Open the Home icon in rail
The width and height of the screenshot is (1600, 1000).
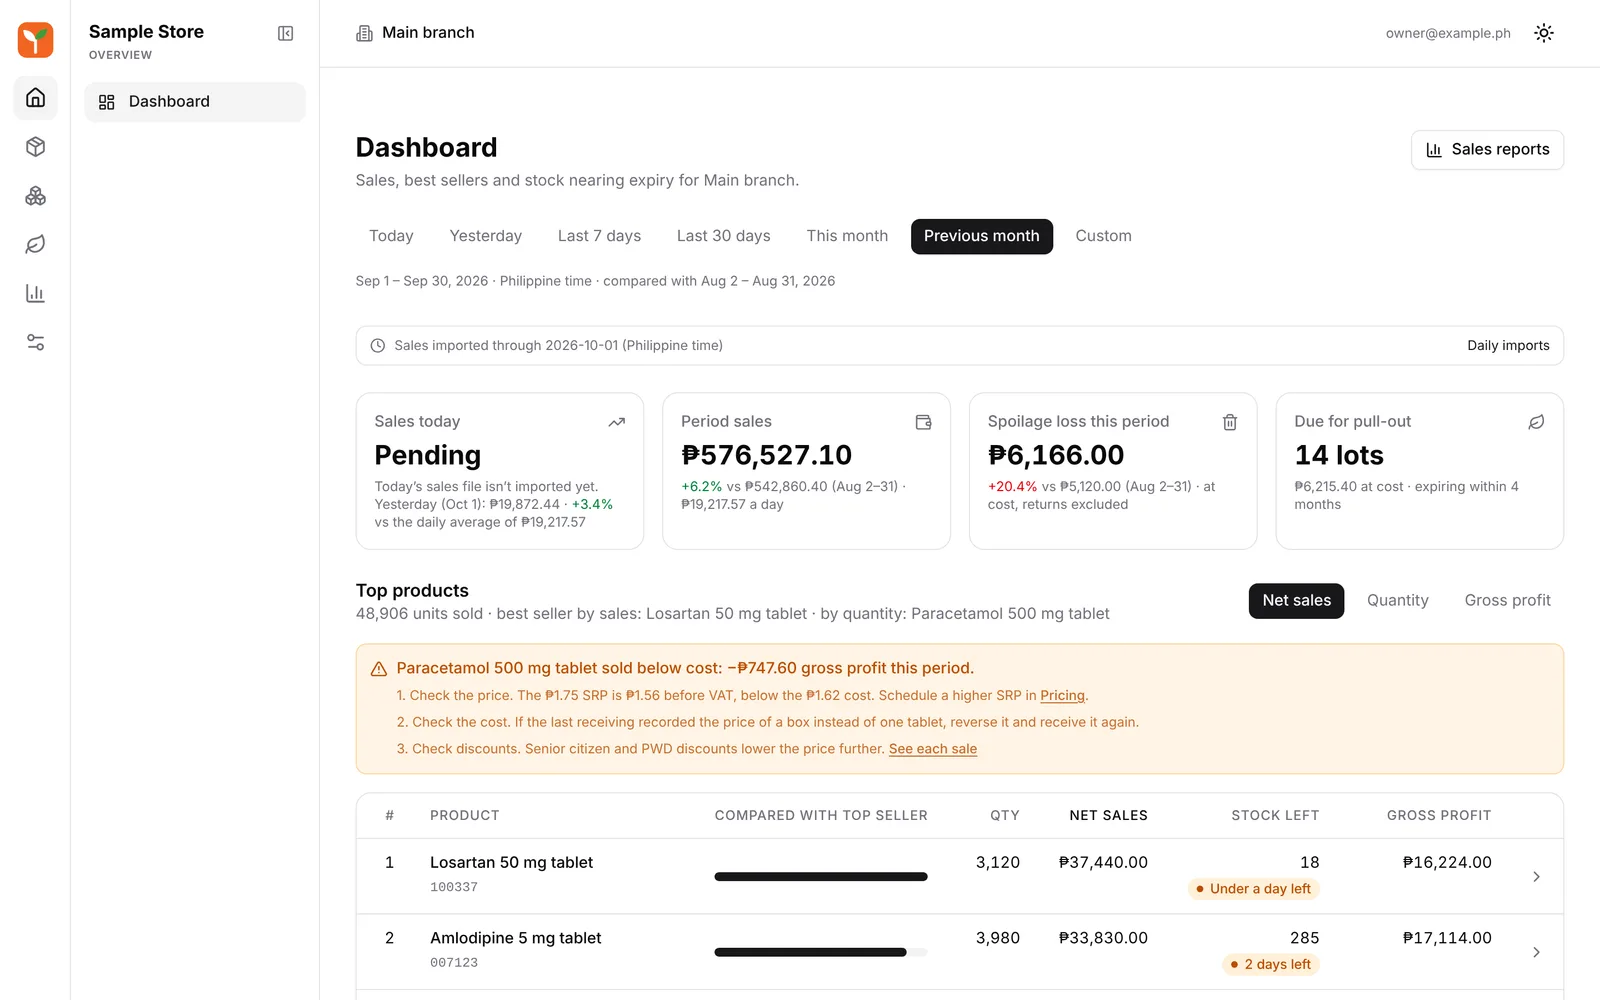35,98
